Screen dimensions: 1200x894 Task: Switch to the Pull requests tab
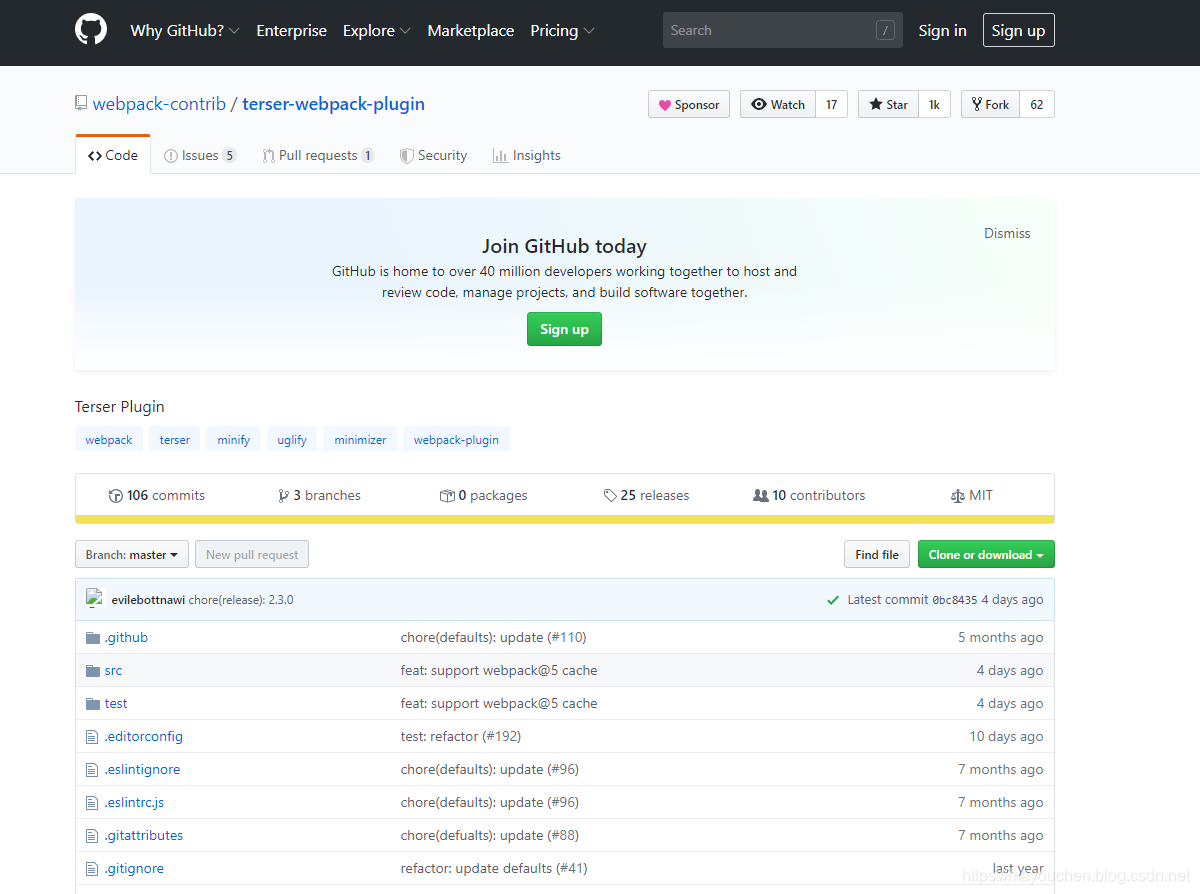click(318, 155)
